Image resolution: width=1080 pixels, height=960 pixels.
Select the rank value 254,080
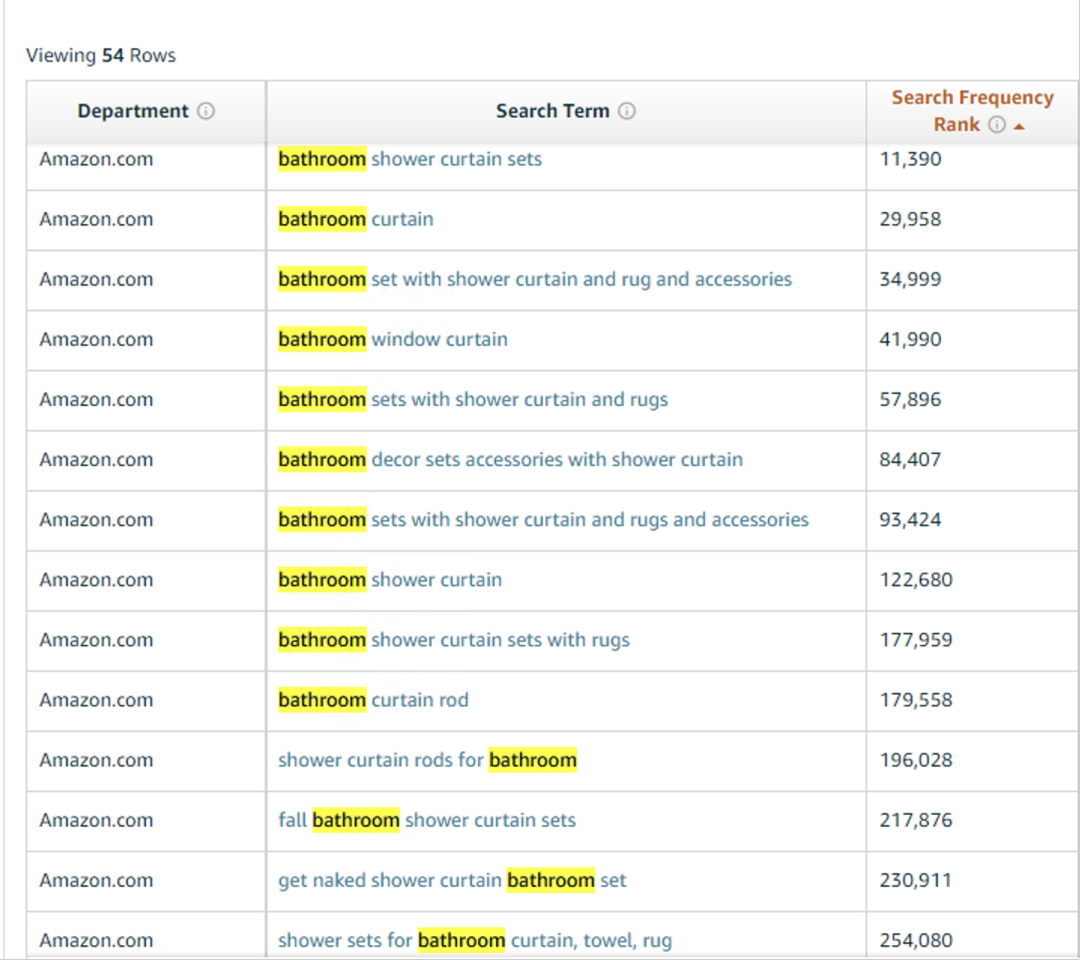coord(916,940)
